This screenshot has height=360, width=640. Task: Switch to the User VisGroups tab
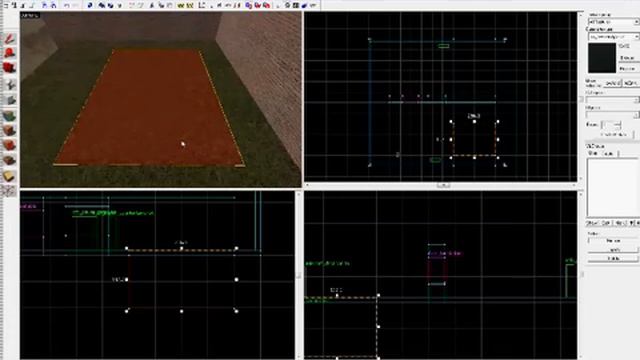[x=593, y=153]
